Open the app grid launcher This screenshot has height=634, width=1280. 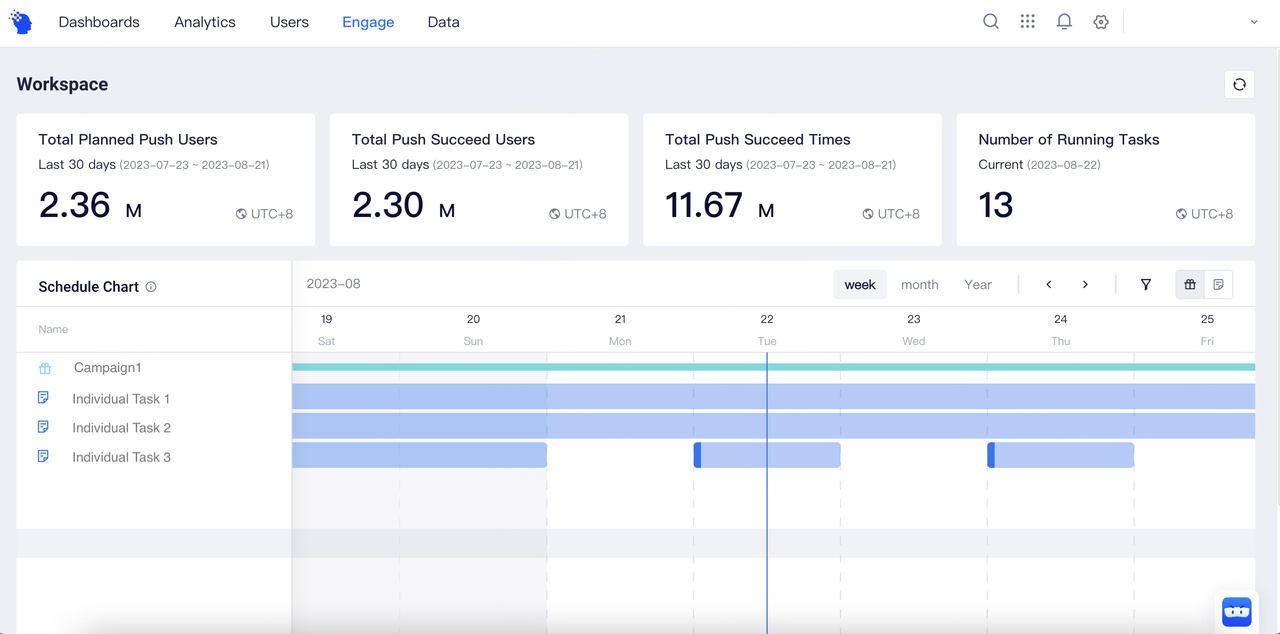1027,21
